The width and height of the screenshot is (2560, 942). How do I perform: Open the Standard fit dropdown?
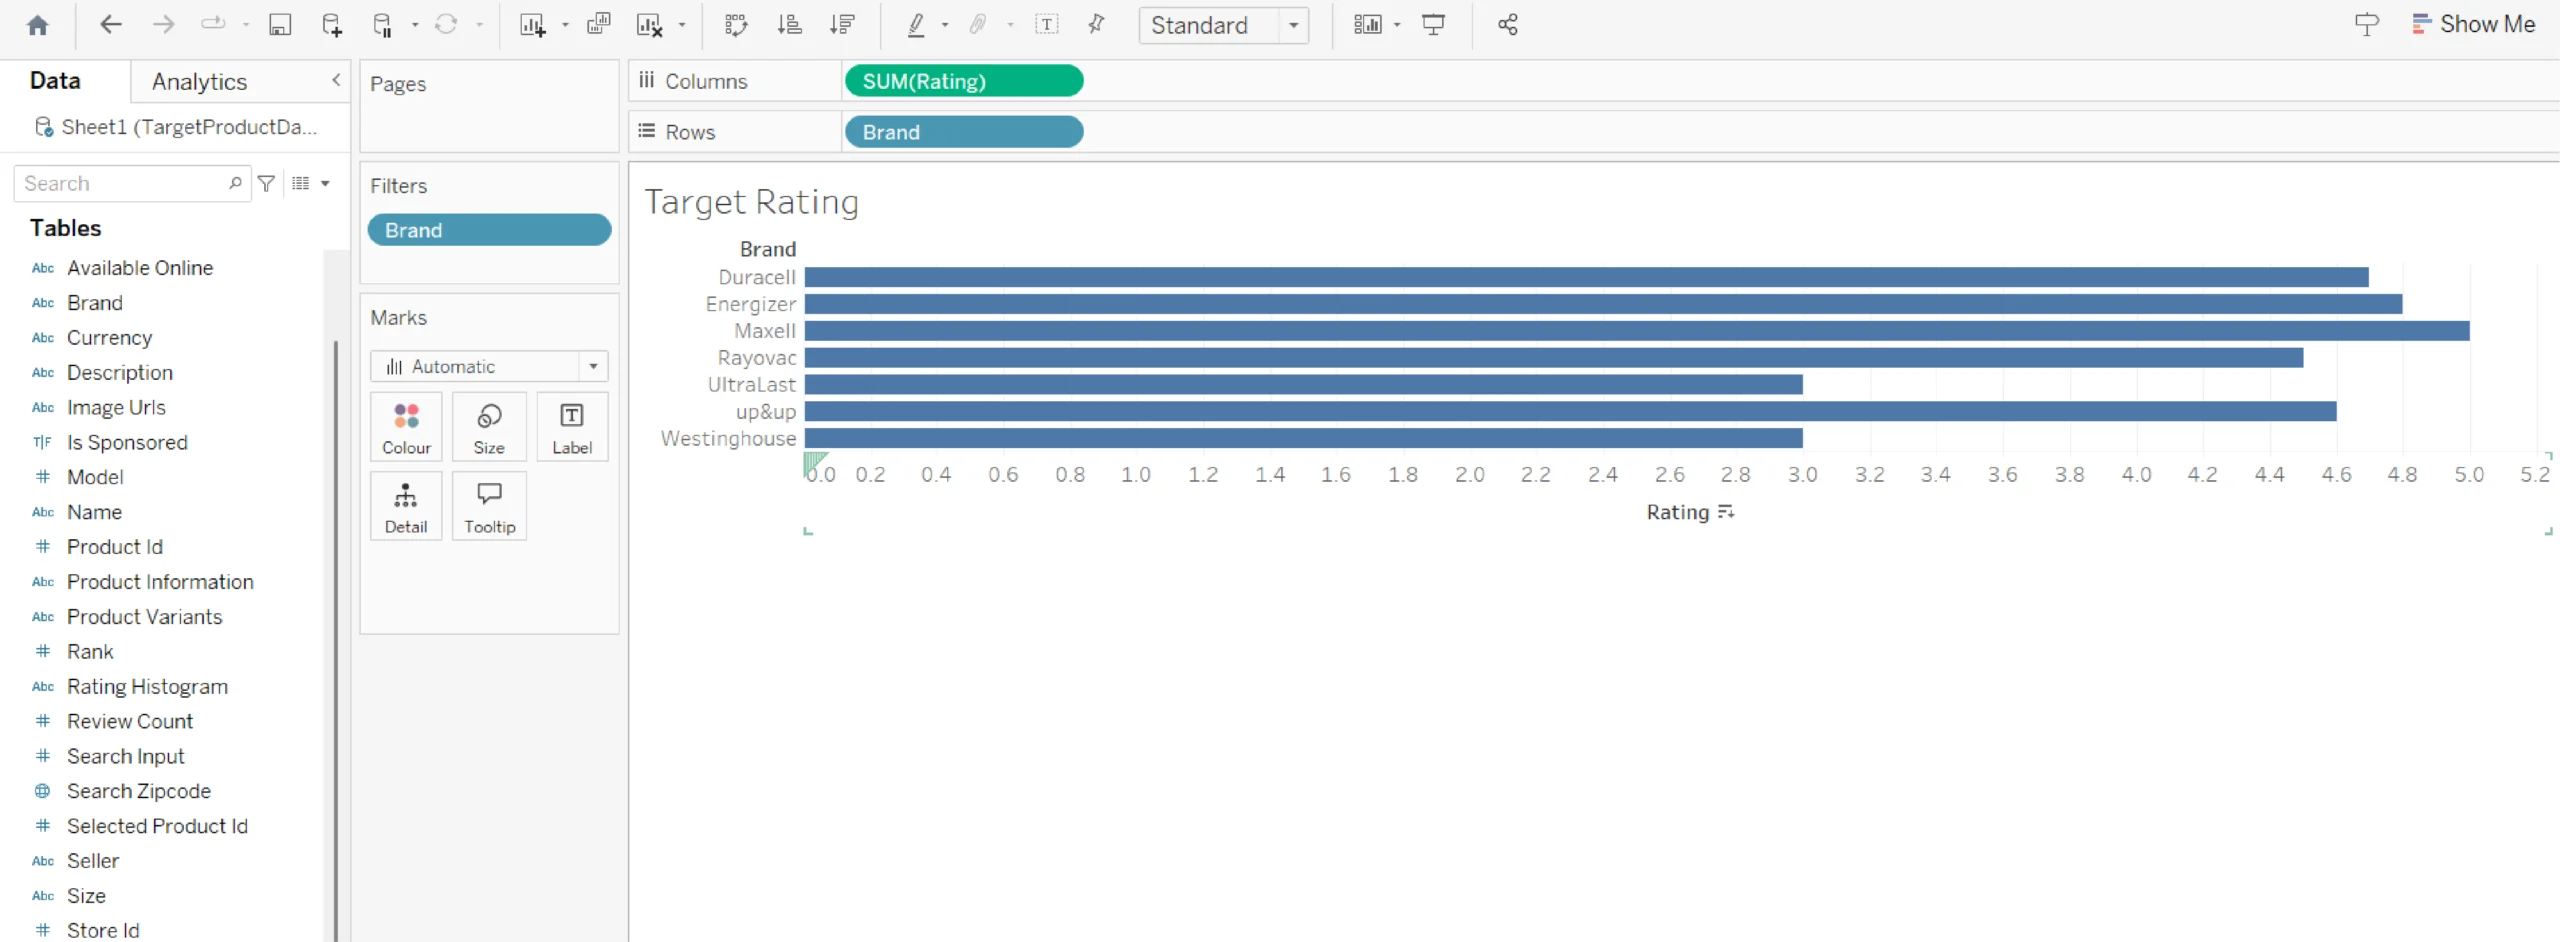[1223, 25]
